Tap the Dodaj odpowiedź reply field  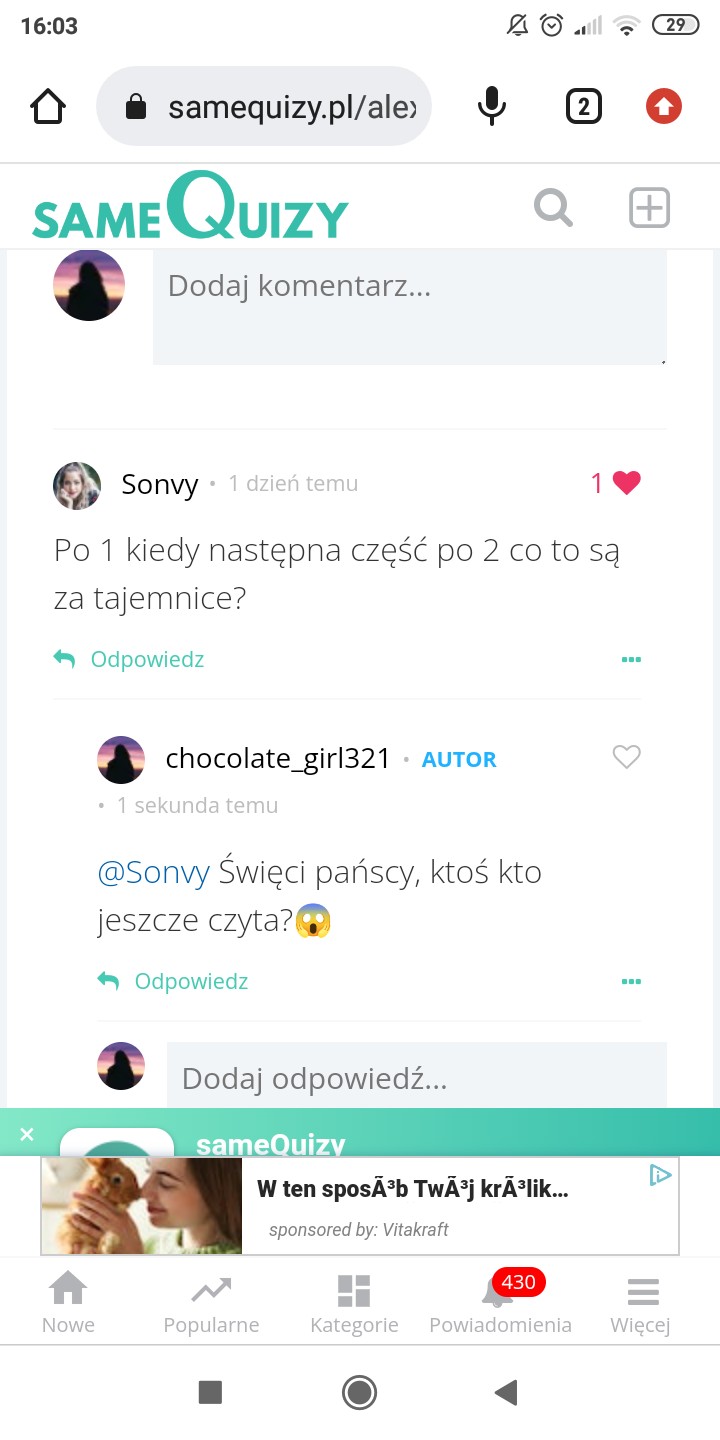tap(416, 1078)
